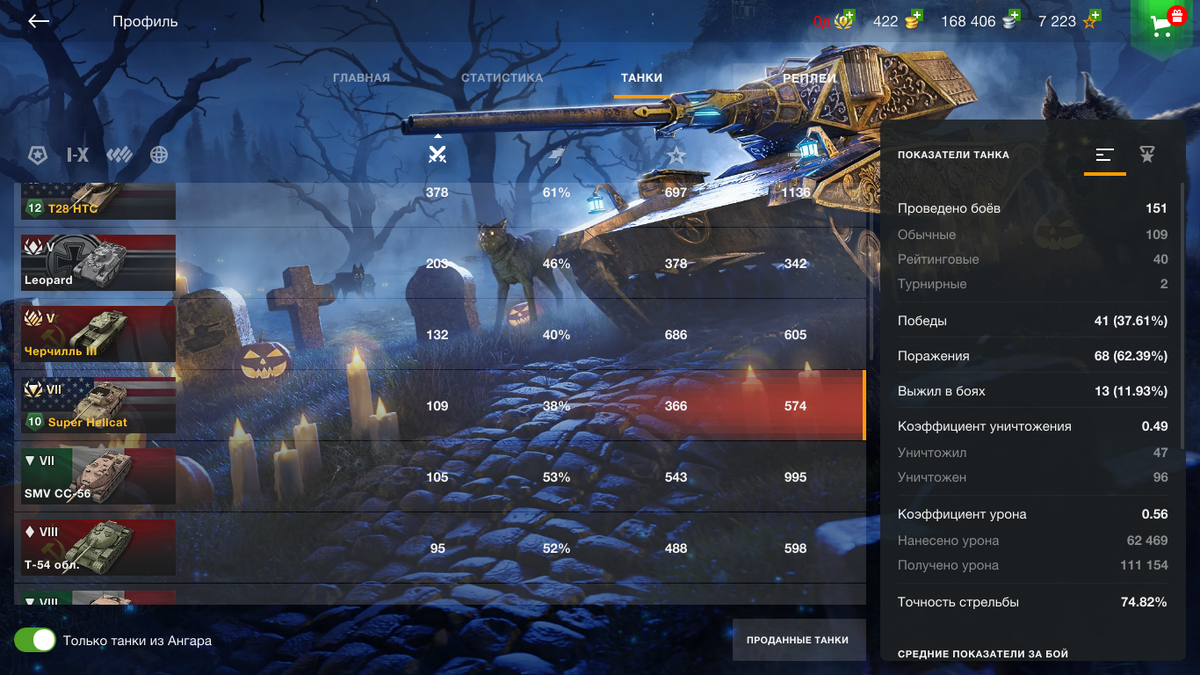Sort by battles crossed-swords column
This screenshot has width=1200, height=675.
pos(437,153)
